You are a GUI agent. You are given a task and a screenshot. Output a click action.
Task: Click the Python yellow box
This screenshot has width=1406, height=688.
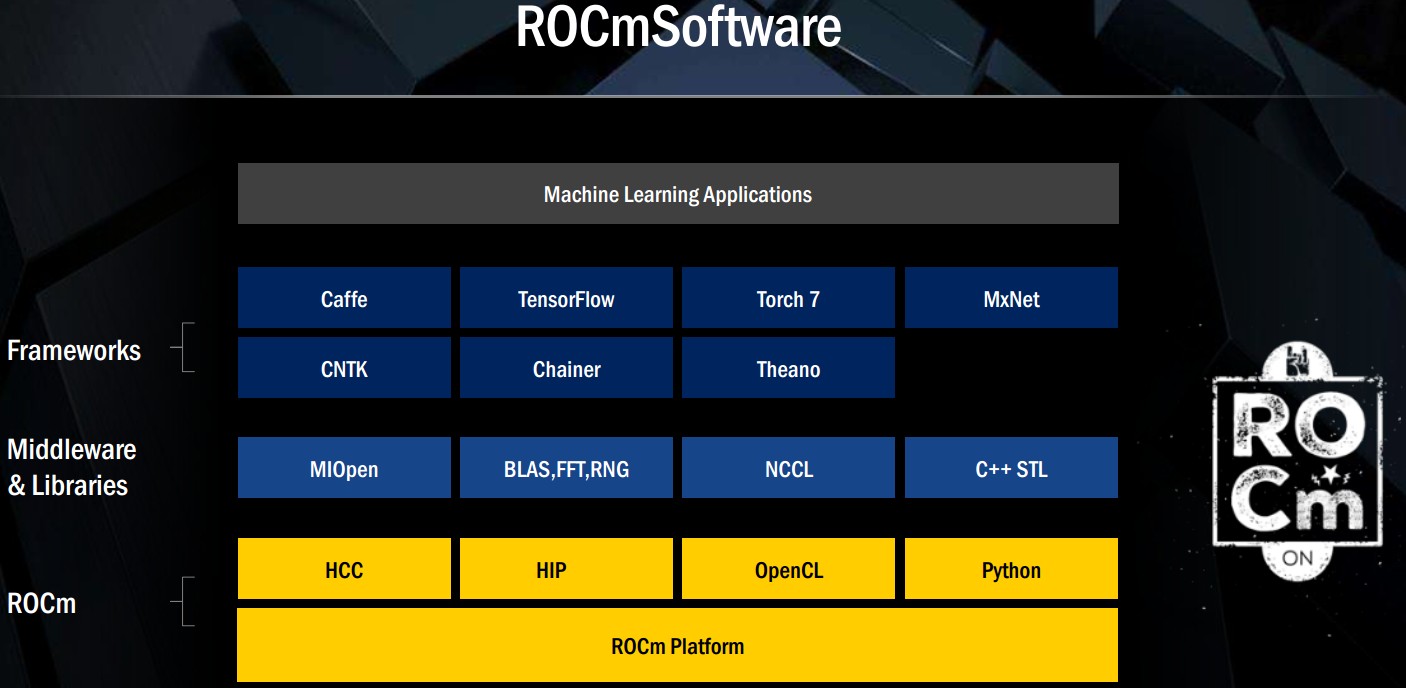click(1011, 569)
